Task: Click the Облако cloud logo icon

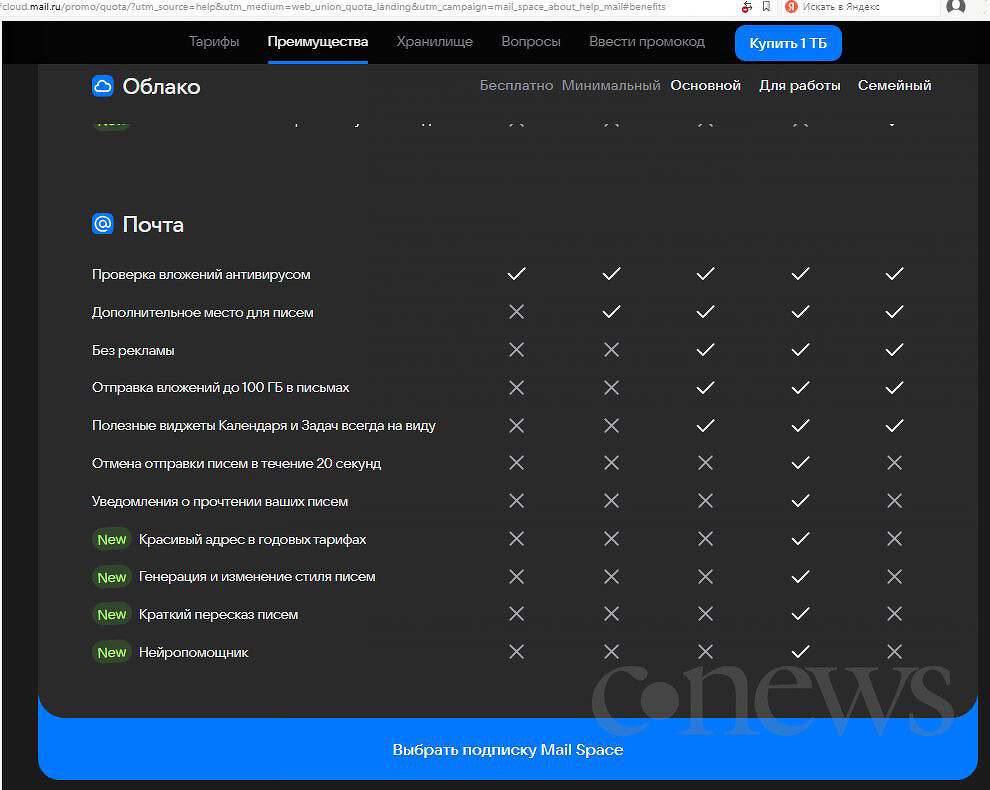Action: (102, 86)
